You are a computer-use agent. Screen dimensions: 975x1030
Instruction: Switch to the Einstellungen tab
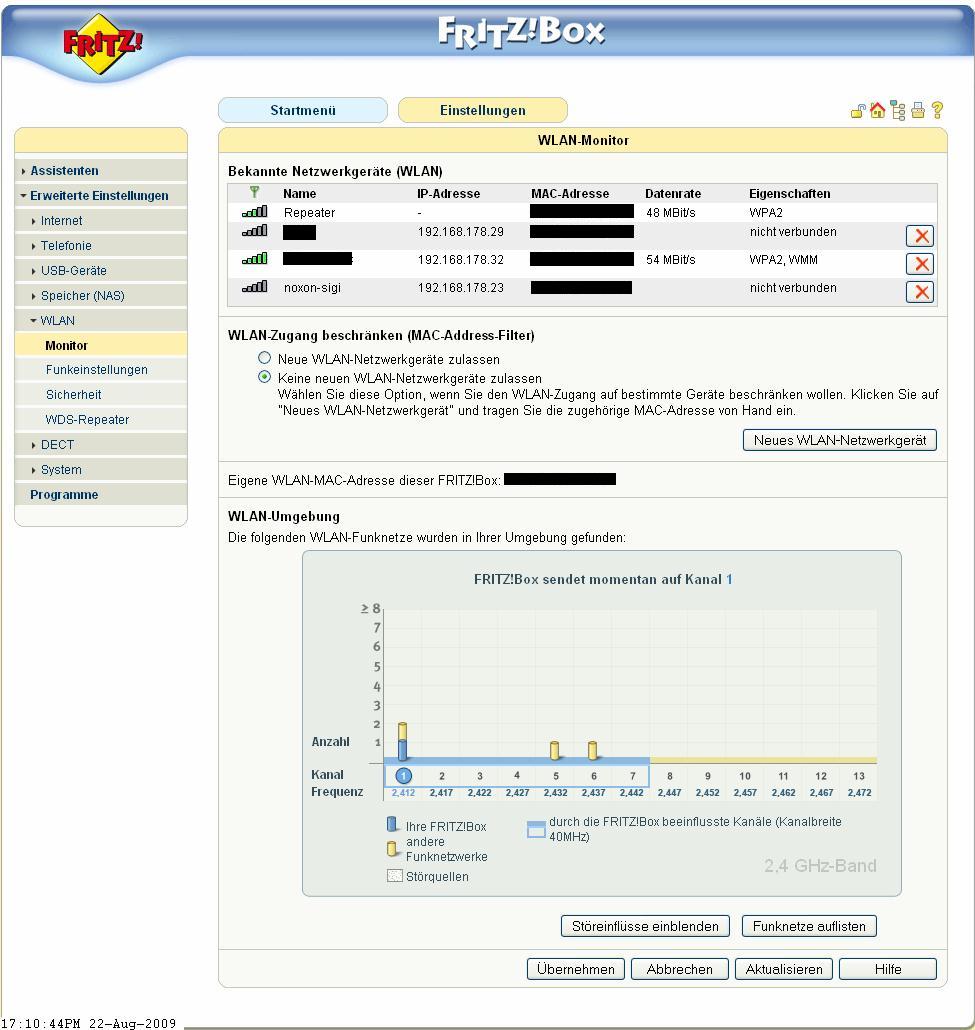(x=483, y=110)
